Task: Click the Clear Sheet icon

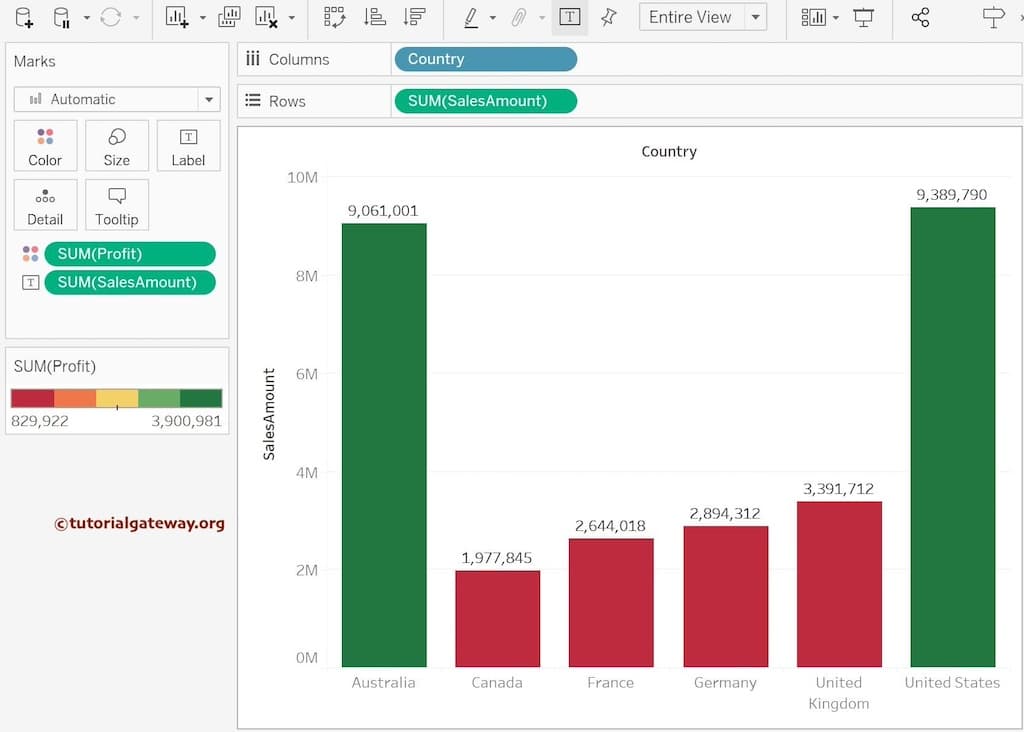Action: 265,17
